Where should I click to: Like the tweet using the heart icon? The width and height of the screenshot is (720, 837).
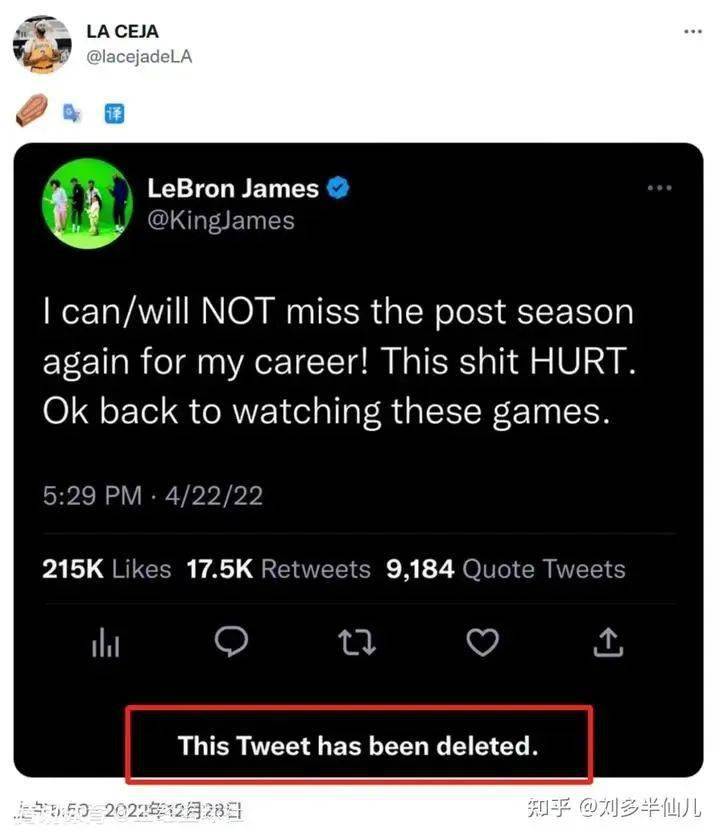pyautogui.click(x=483, y=644)
